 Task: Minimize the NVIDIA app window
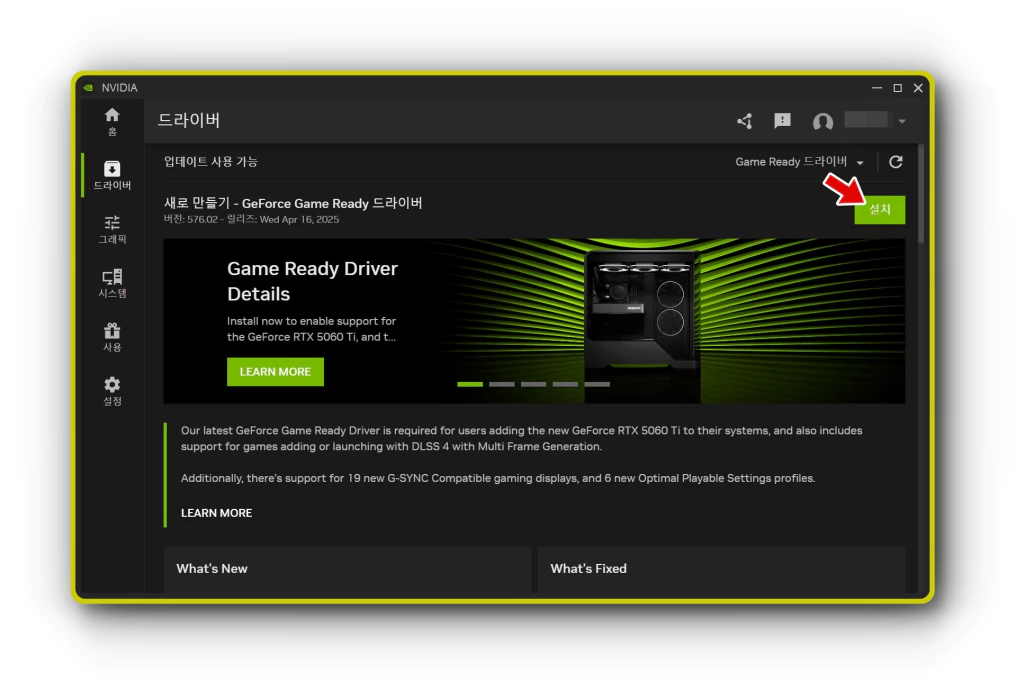(876, 88)
